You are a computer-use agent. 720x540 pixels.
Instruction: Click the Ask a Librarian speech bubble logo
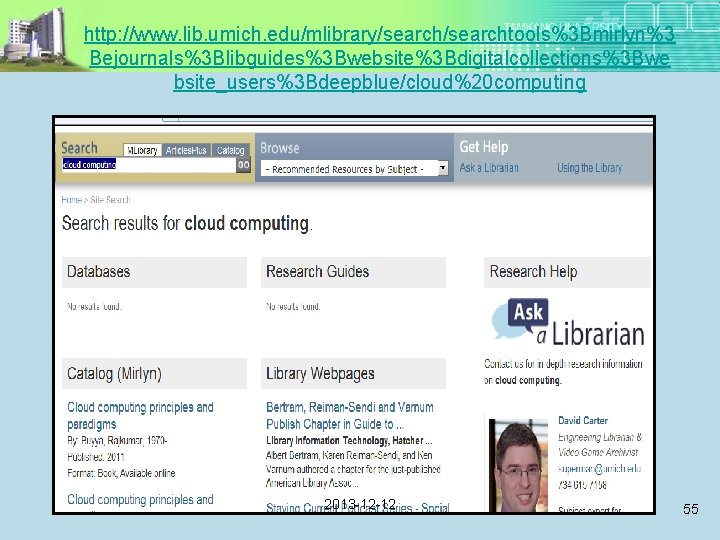[568, 322]
